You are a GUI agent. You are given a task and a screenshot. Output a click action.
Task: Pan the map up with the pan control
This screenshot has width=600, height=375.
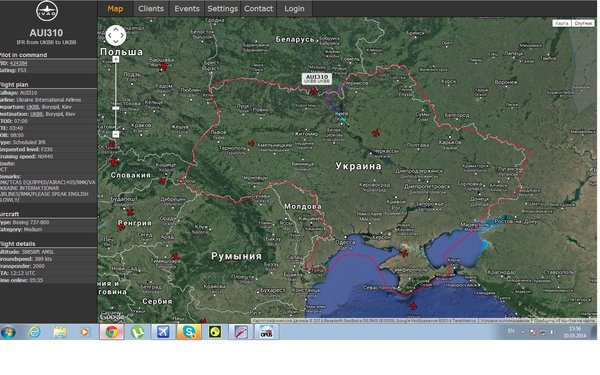(x=116, y=29)
